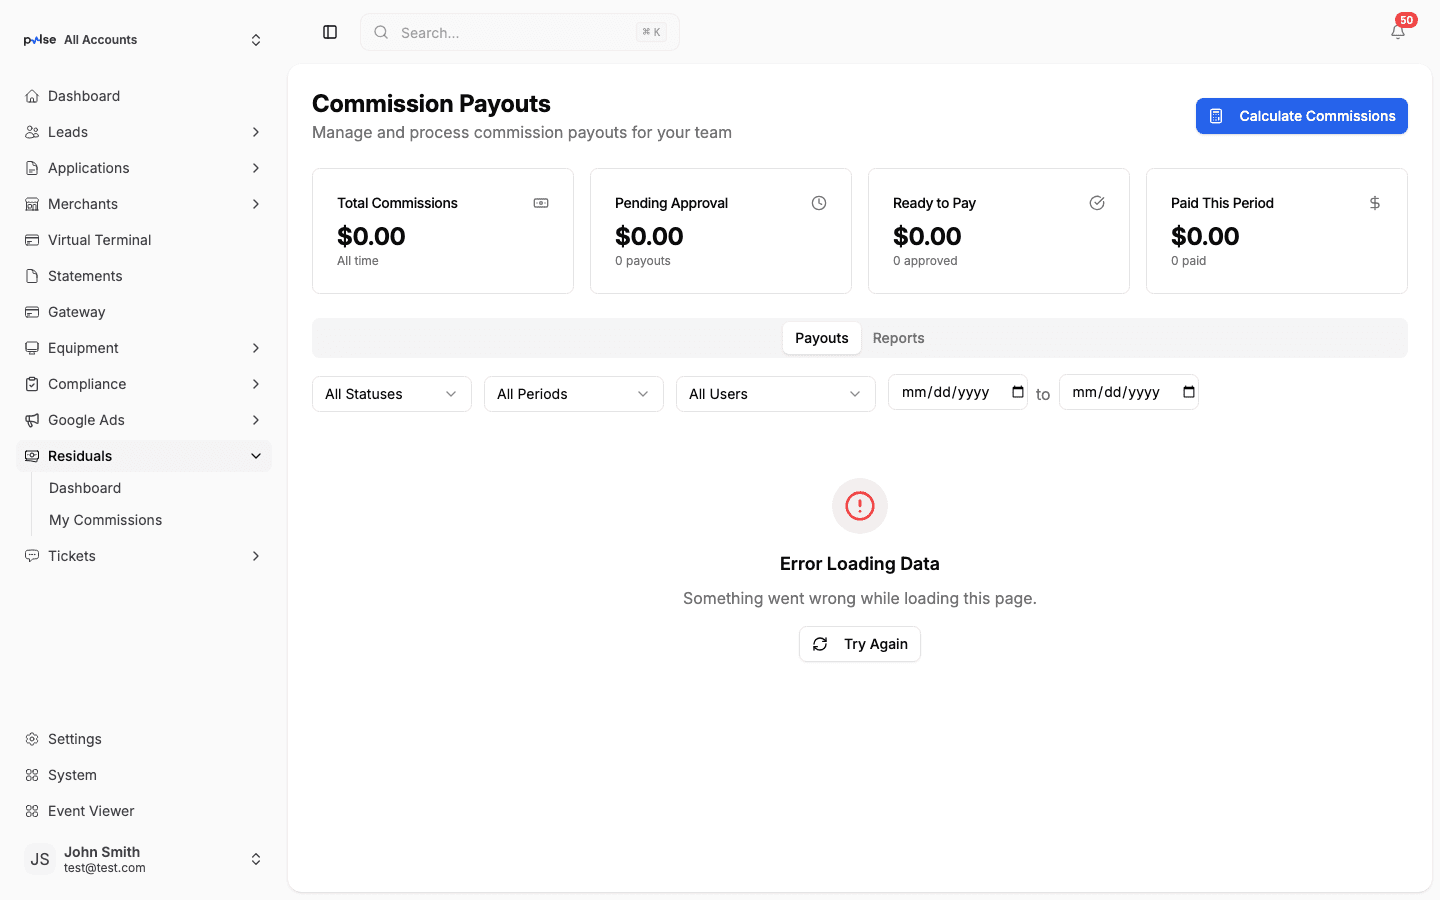The height and width of the screenshot is (900, 1440).
Task: Click the checkmark icon on Ready to Pay card
Action: 1097,202
